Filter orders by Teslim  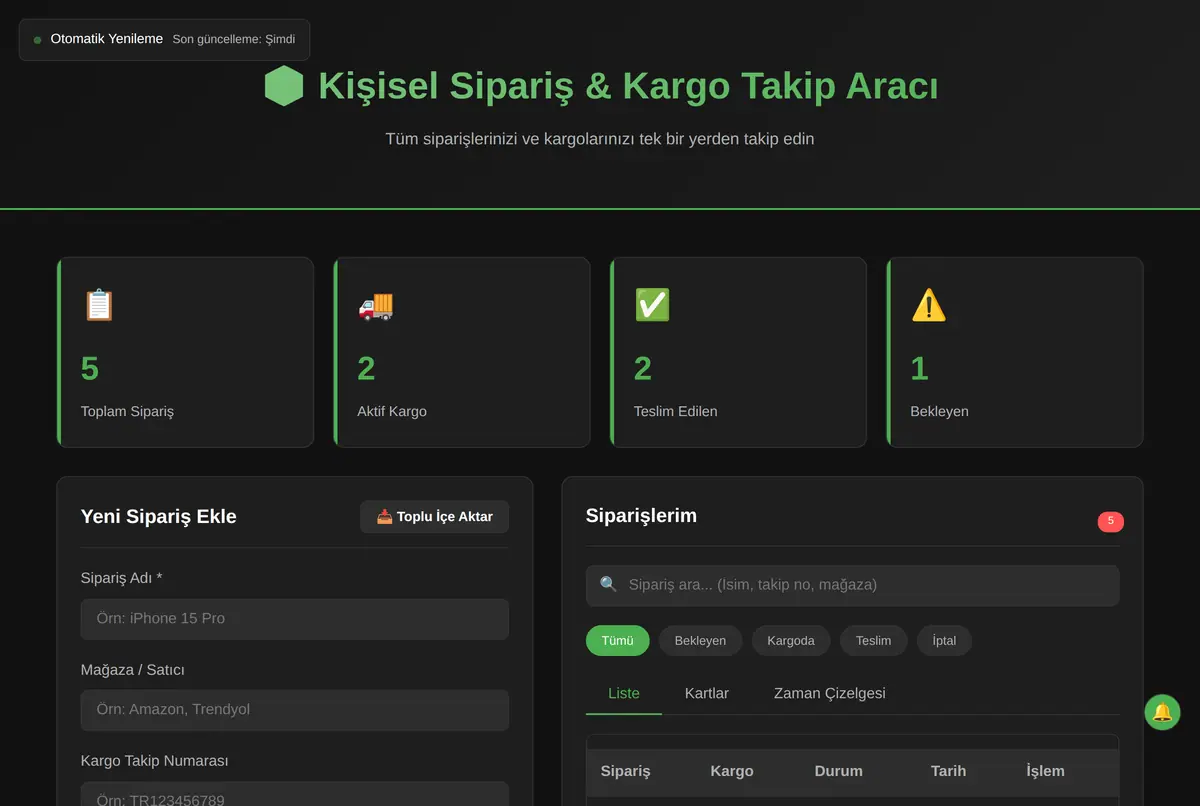click(873, 641)
